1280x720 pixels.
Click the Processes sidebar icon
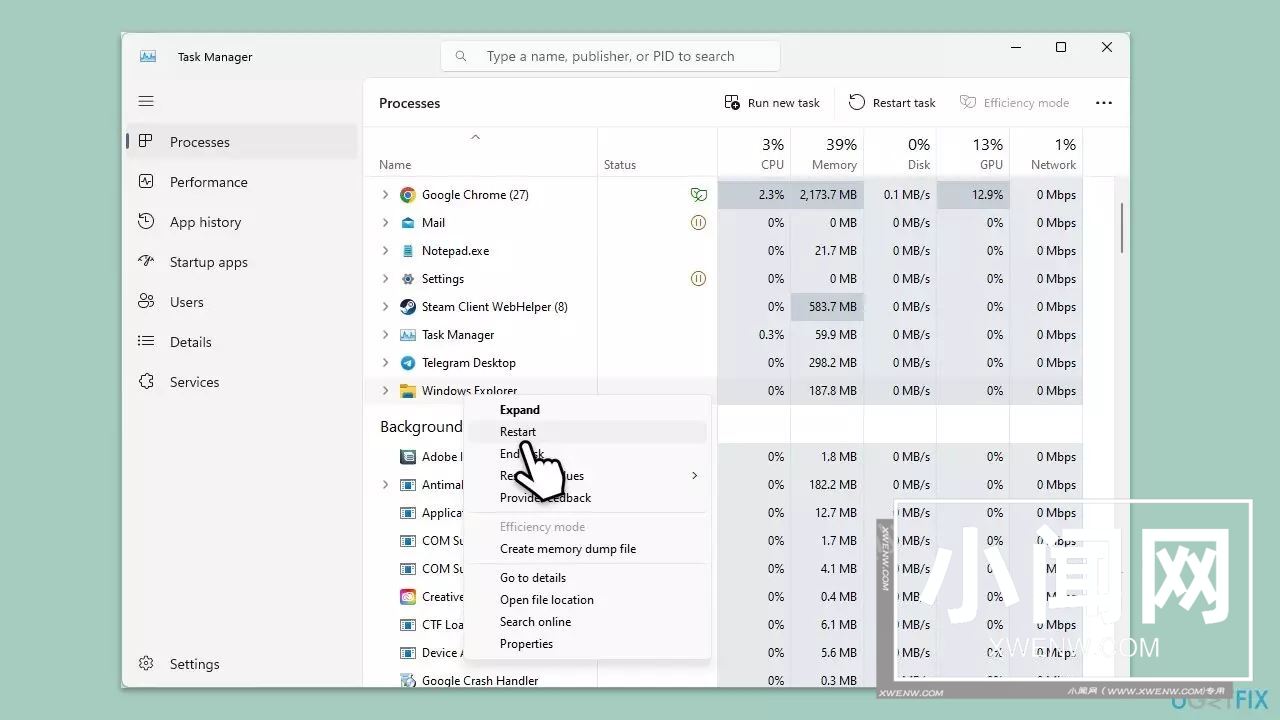pos(146,142)
